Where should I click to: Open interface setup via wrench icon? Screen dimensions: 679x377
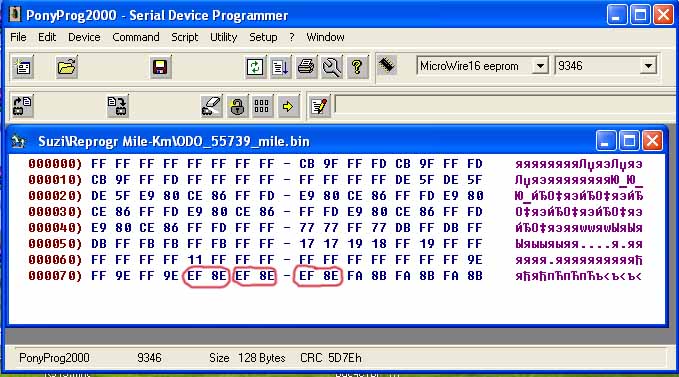click(332, 67)
